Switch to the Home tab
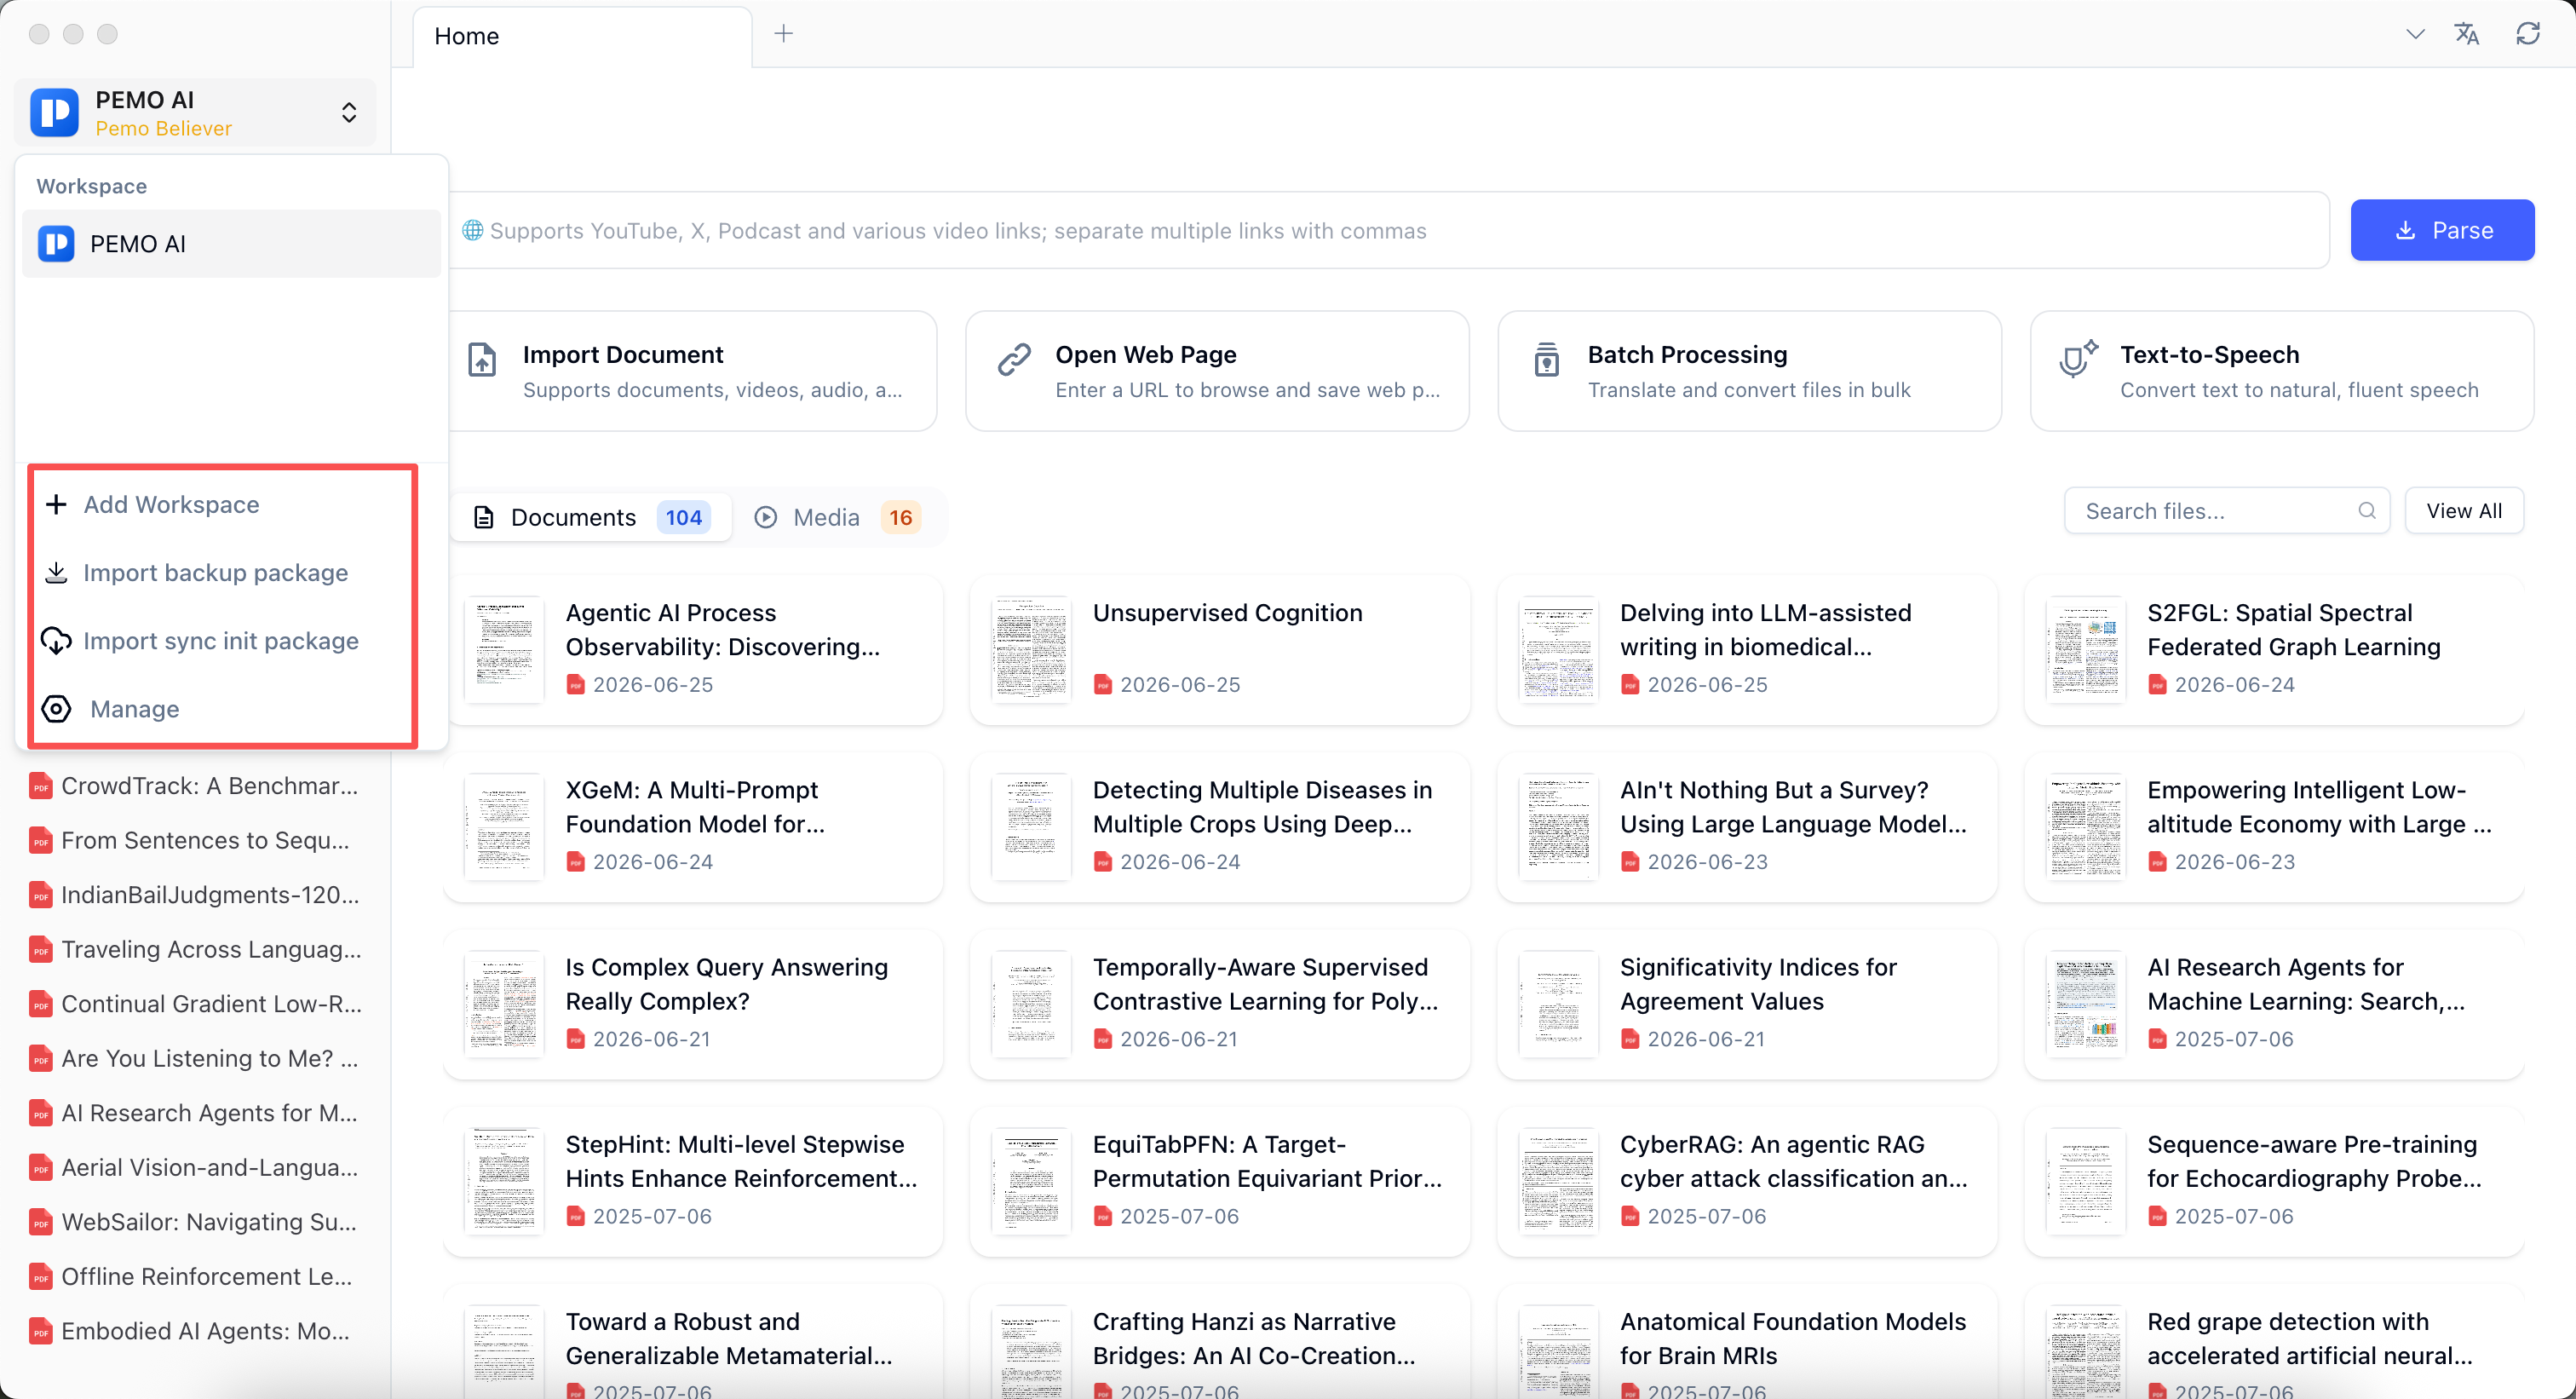The height and width of the screenshot is (1399, 2576). 581,36
